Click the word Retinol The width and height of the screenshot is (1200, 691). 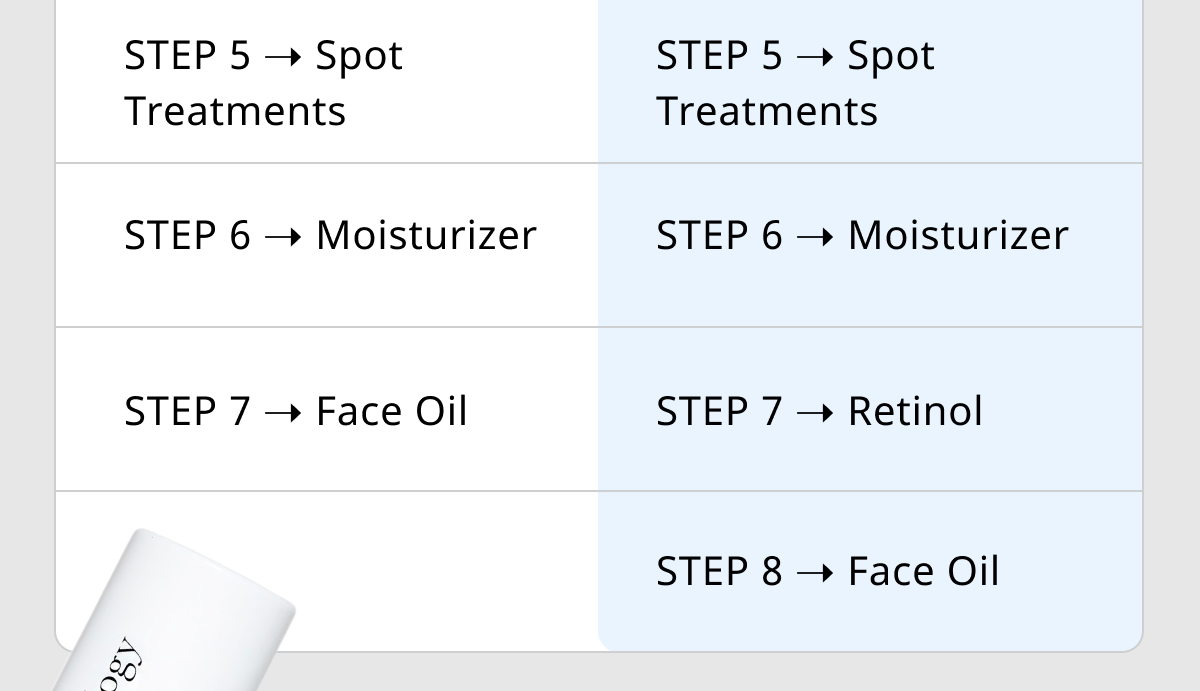click(x=915, y=411)
